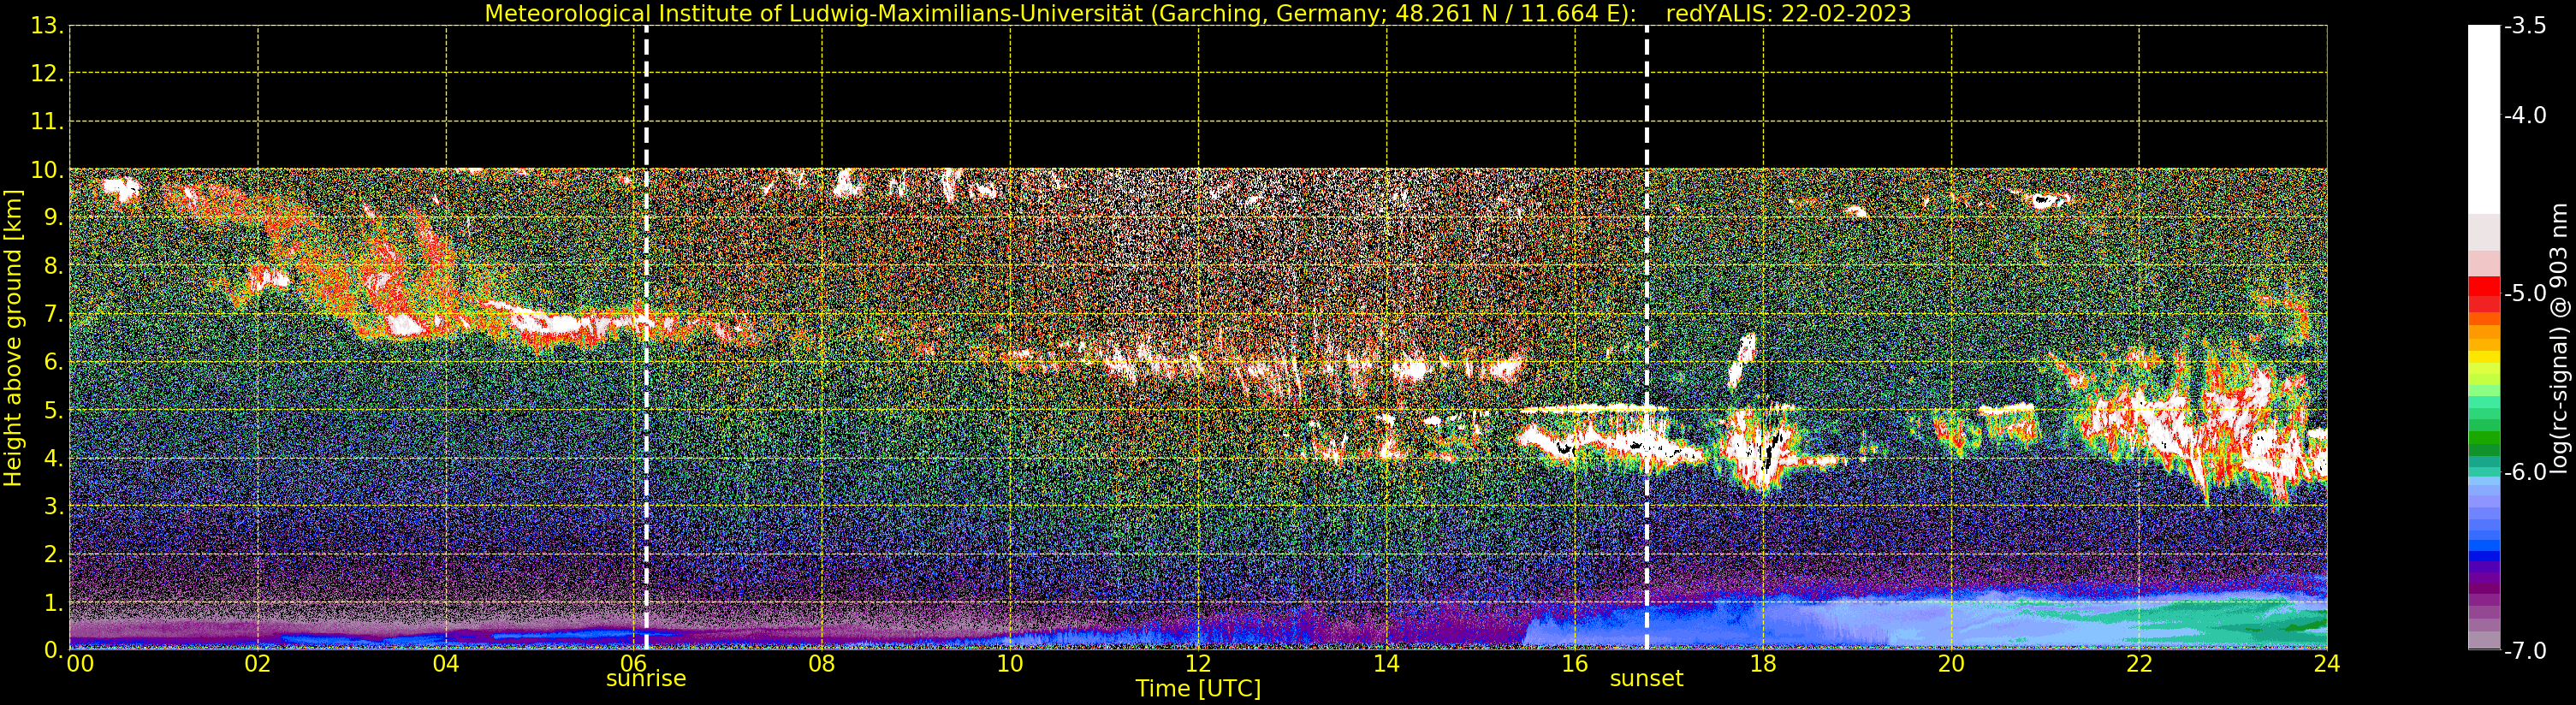Click height axis tick label '8.'

[x=53, y=266]
